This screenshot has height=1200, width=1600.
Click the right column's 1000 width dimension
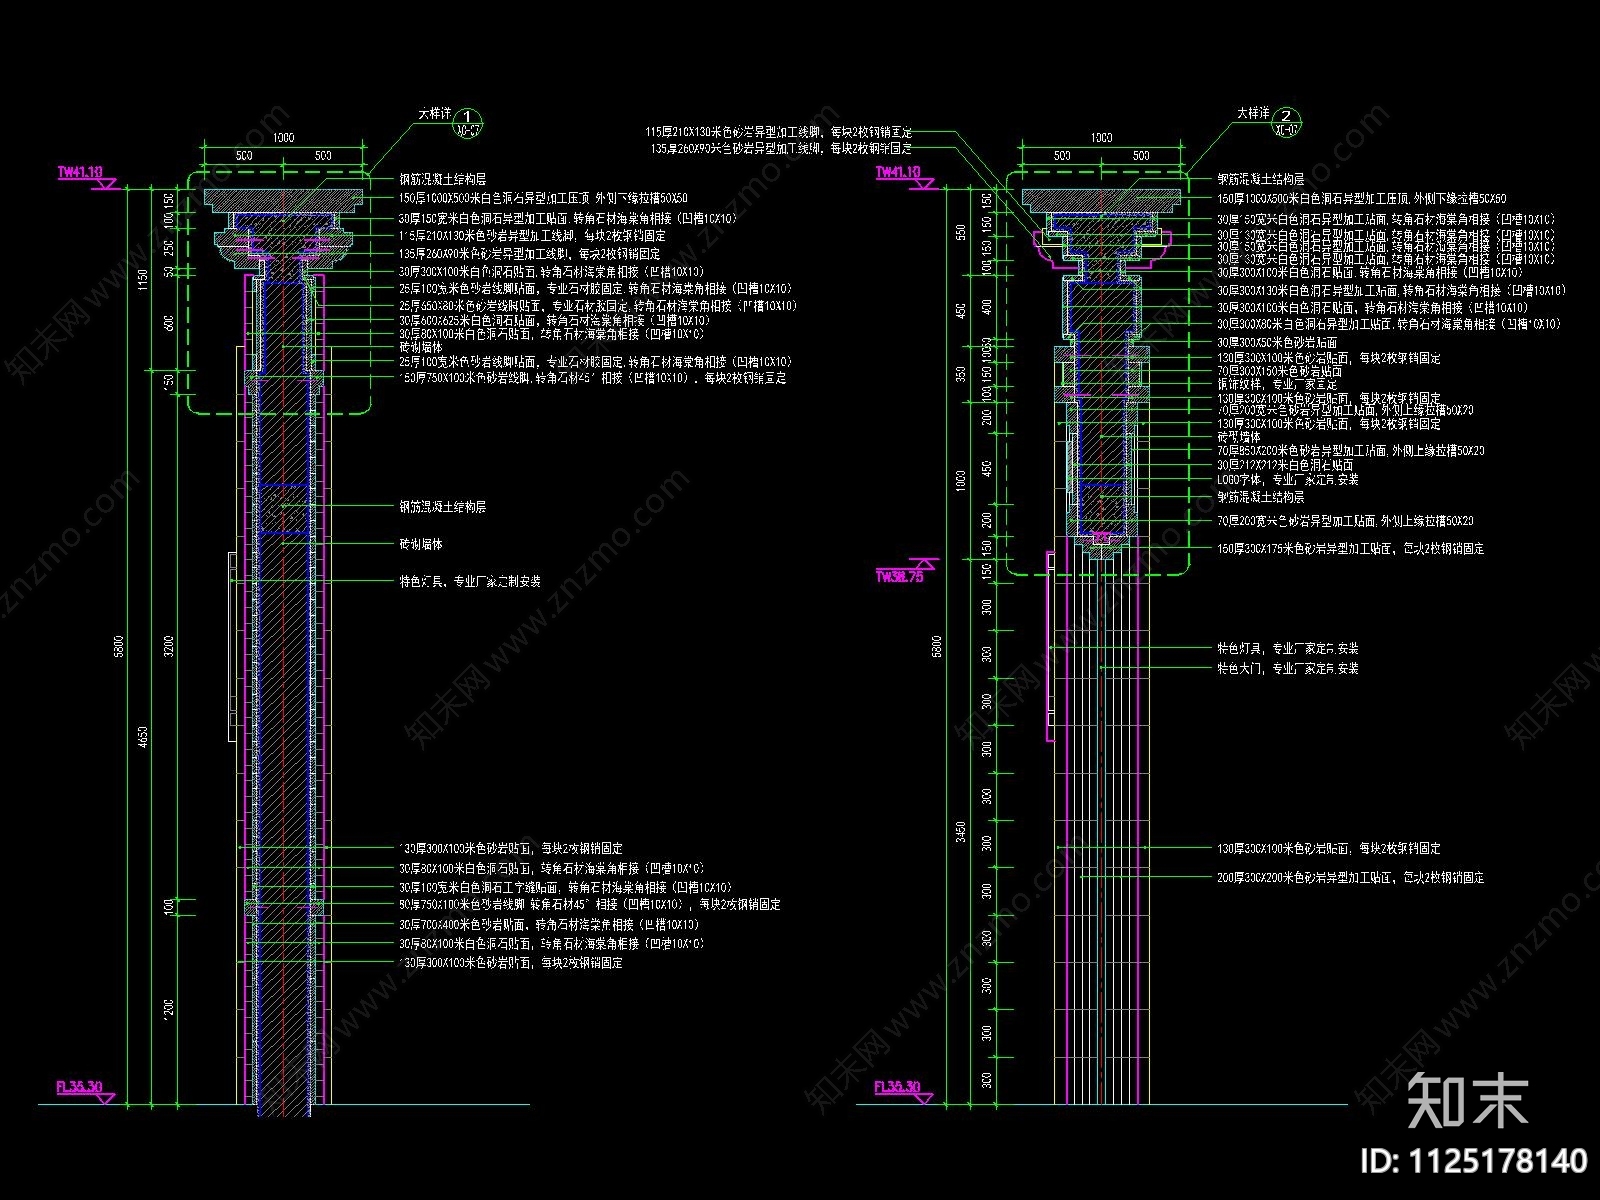pos(1101,137)
